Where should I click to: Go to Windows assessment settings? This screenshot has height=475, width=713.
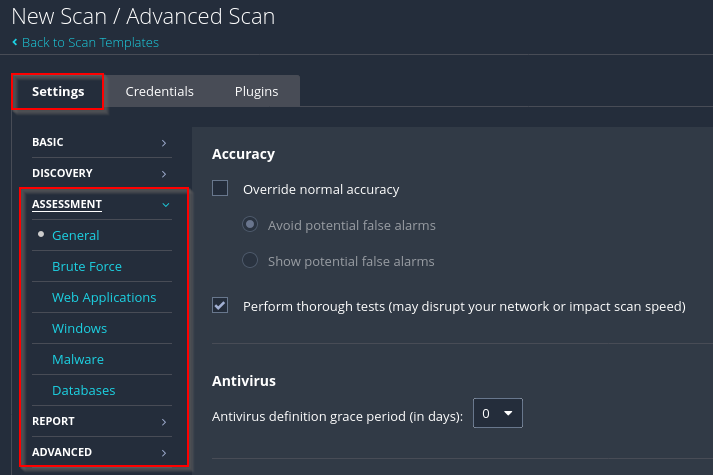point(79,329)
